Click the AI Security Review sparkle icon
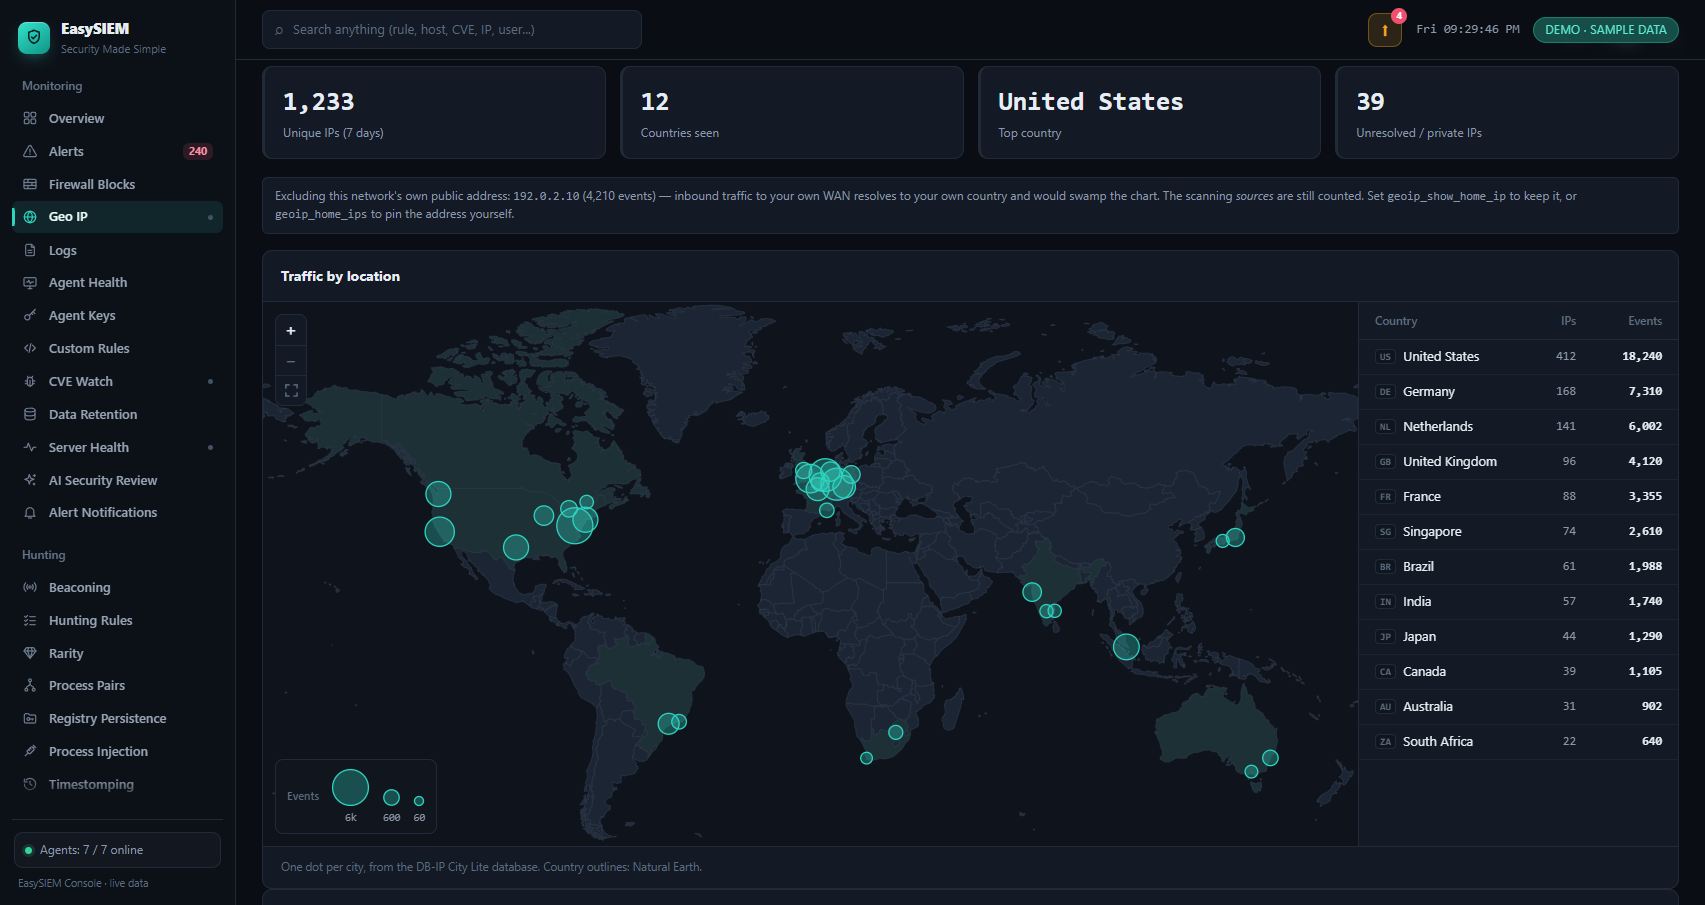 [30, 480]
